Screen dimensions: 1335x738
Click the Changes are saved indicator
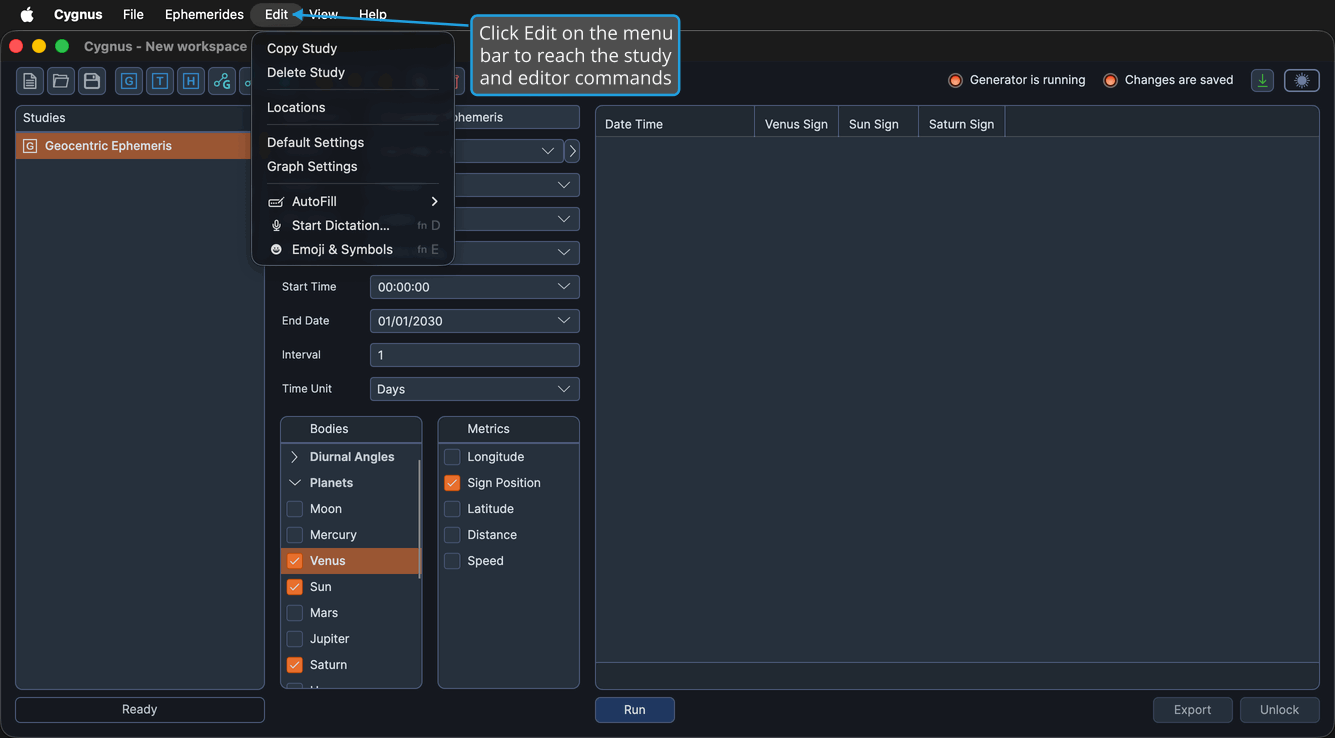click(1168, 80)
